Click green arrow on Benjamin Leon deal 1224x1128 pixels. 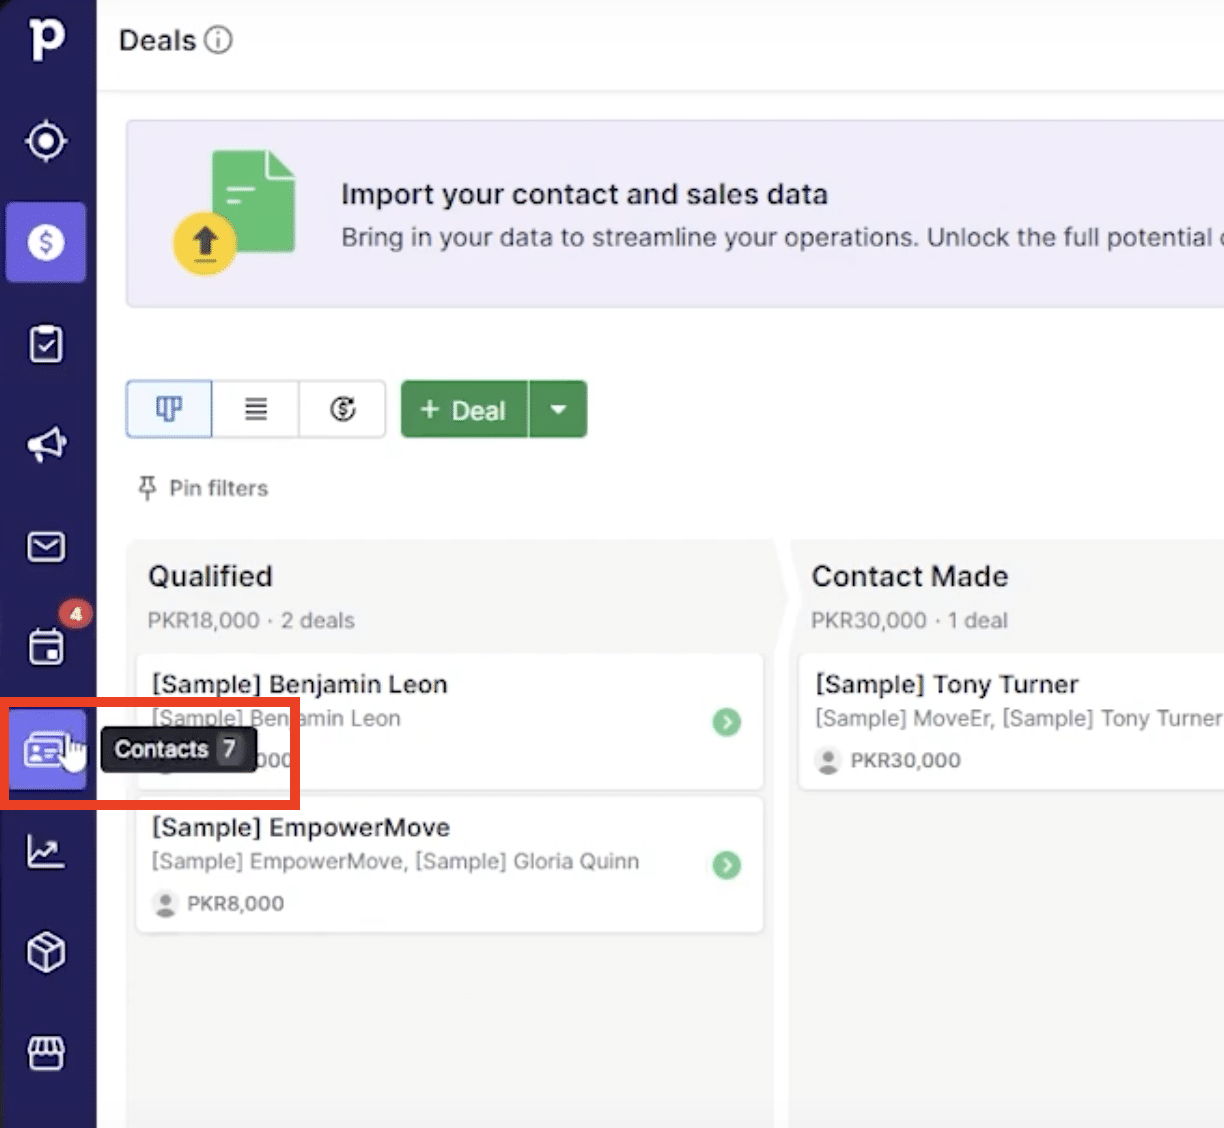point(727,721)
